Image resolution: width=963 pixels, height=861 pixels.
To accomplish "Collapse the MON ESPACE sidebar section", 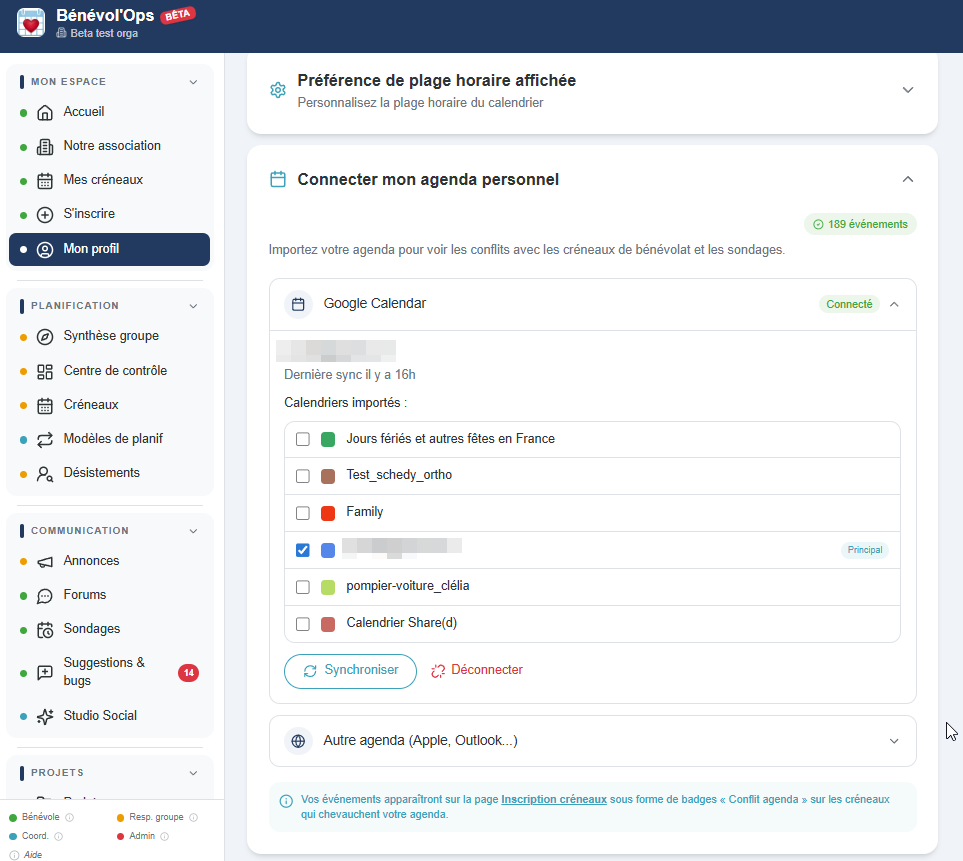I will tap(193, 82).
